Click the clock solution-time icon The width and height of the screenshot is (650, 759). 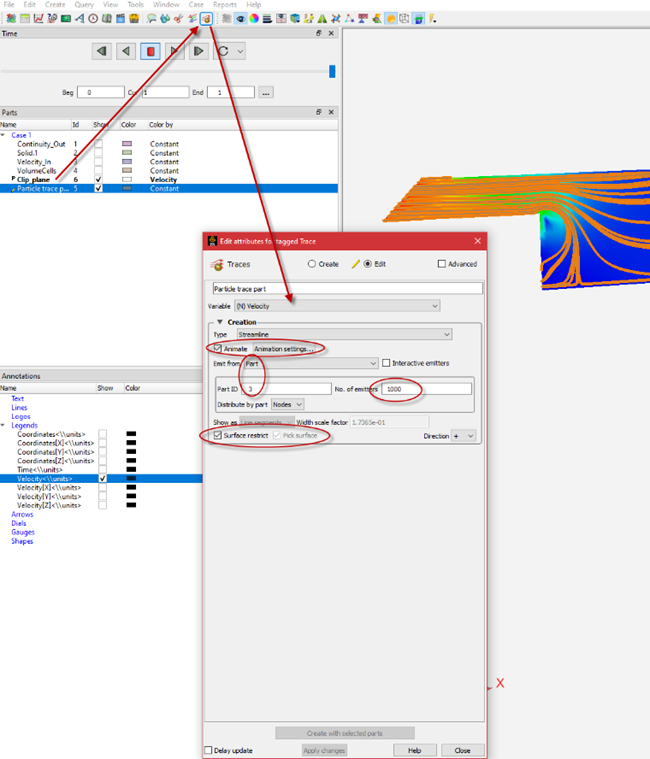pos(93,19)
